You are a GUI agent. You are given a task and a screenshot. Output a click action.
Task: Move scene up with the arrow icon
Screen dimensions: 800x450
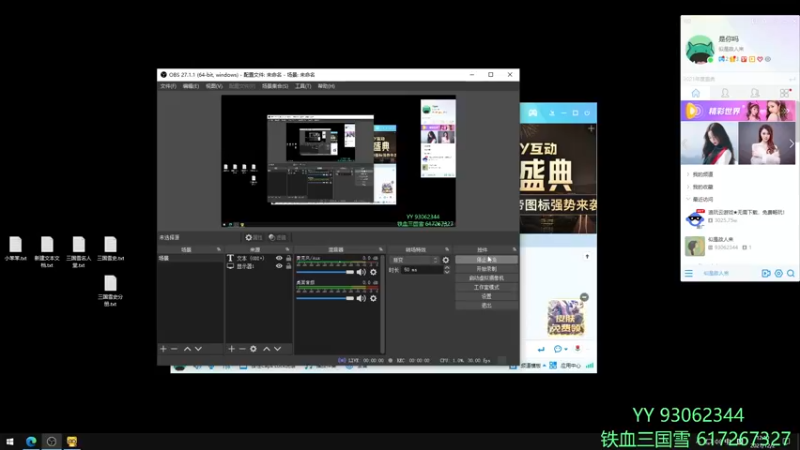tap(187, 349)
